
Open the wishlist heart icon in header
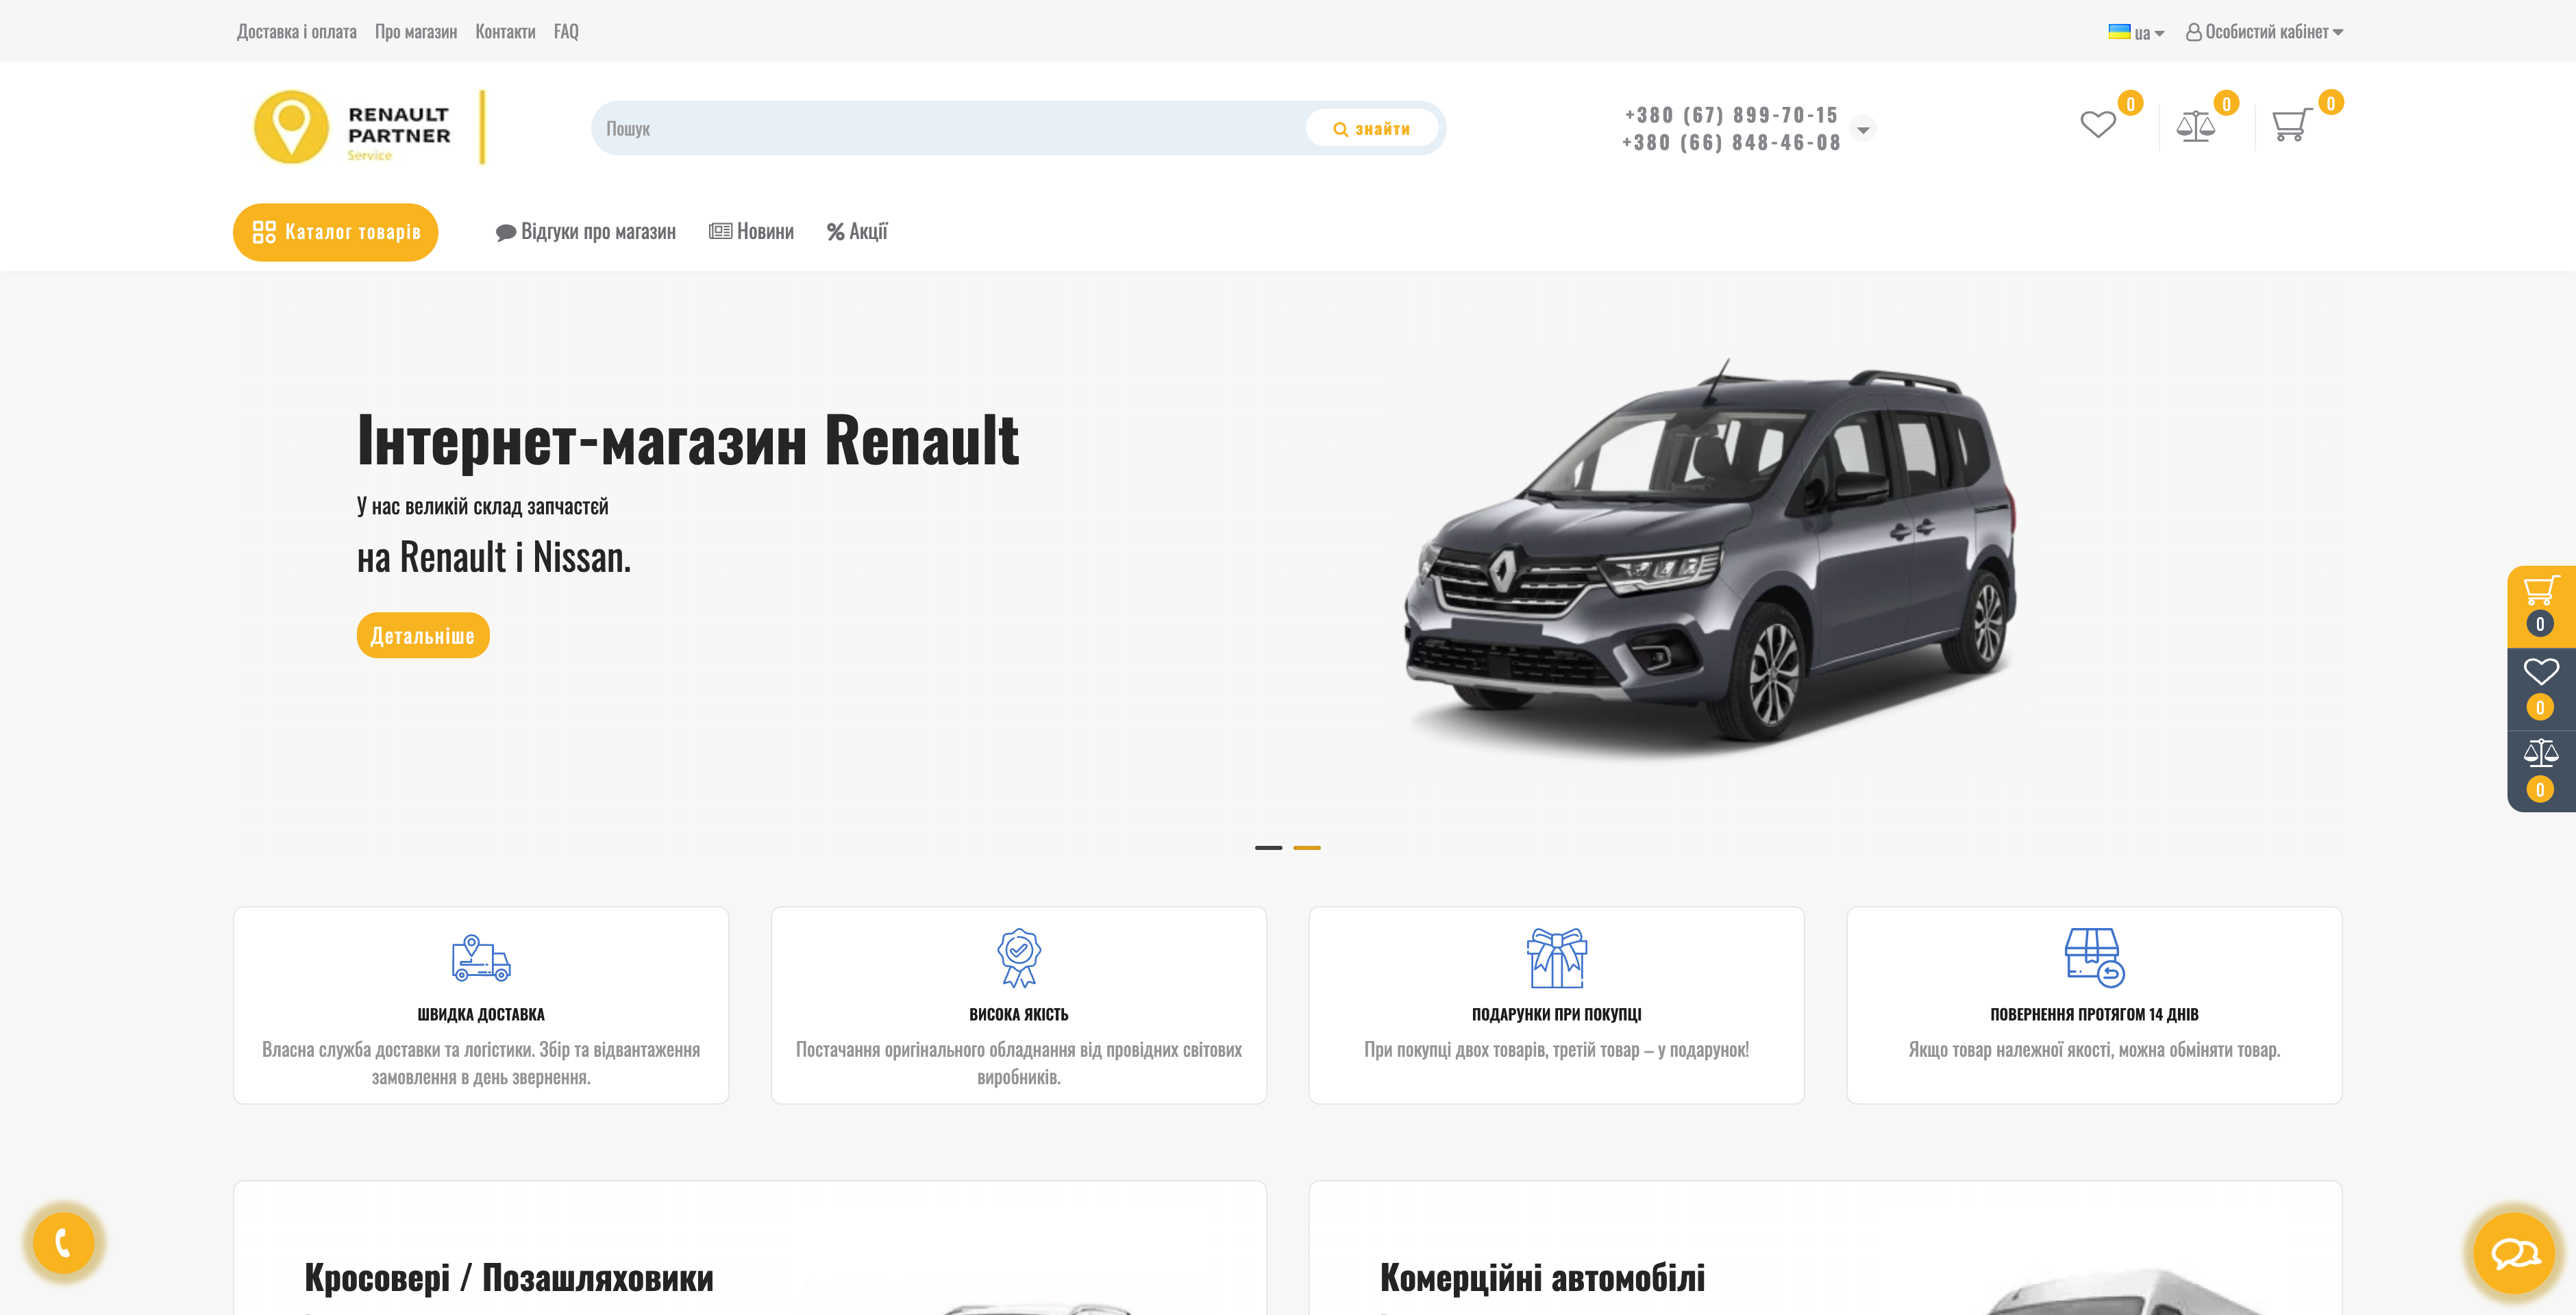click(x=2097, y=125)
